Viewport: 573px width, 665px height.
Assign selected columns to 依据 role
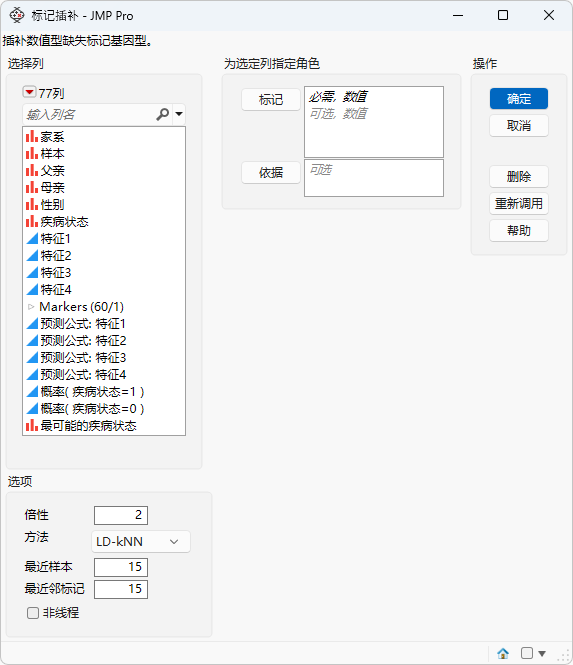coord(271,173)
